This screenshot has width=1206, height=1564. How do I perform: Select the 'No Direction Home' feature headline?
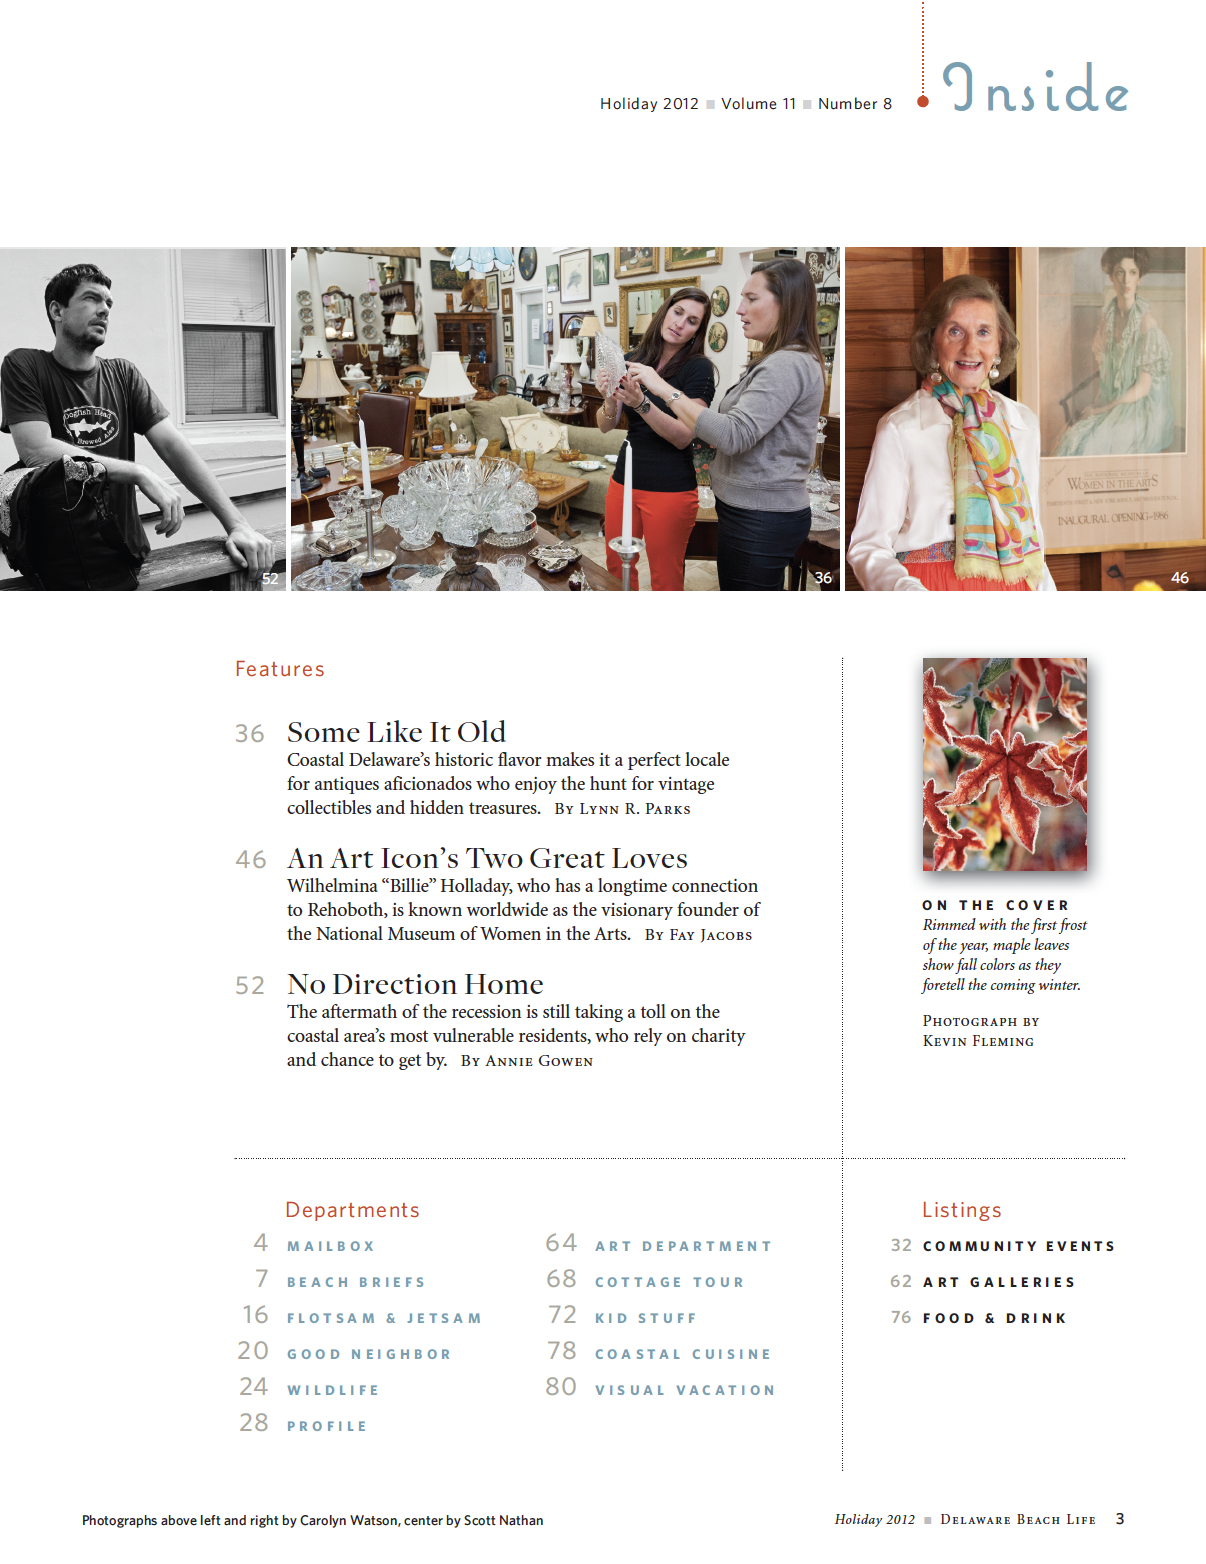point(415,984)
